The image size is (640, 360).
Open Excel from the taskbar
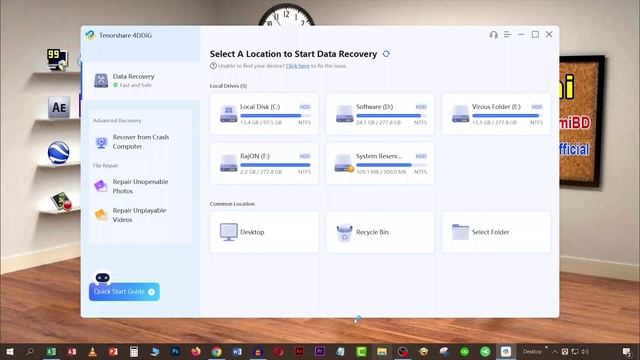pyautogui.click(x=51, y=351)
